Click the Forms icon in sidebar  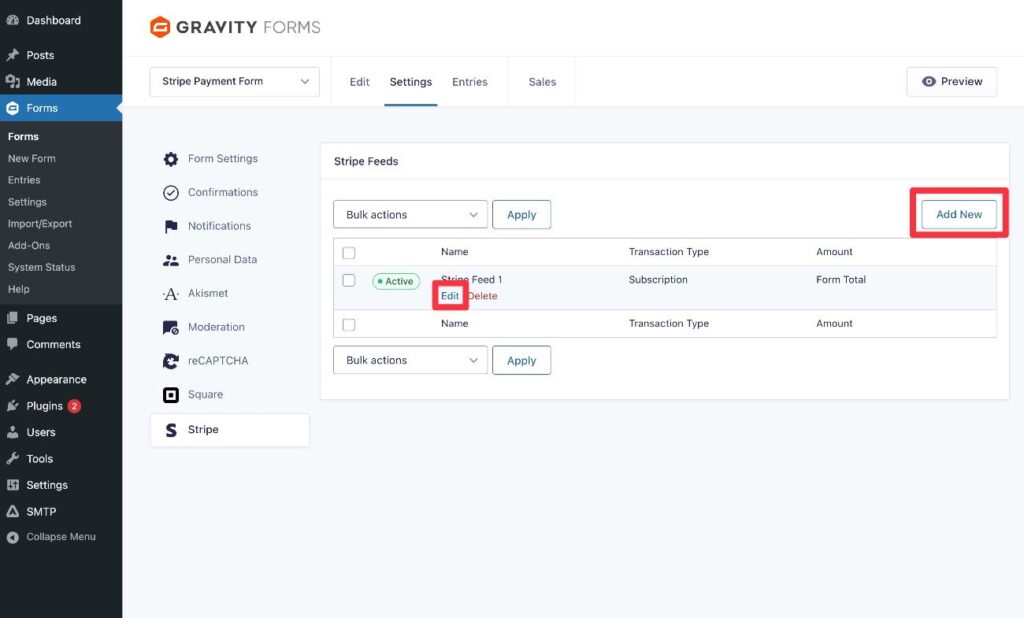click(12, 108)
